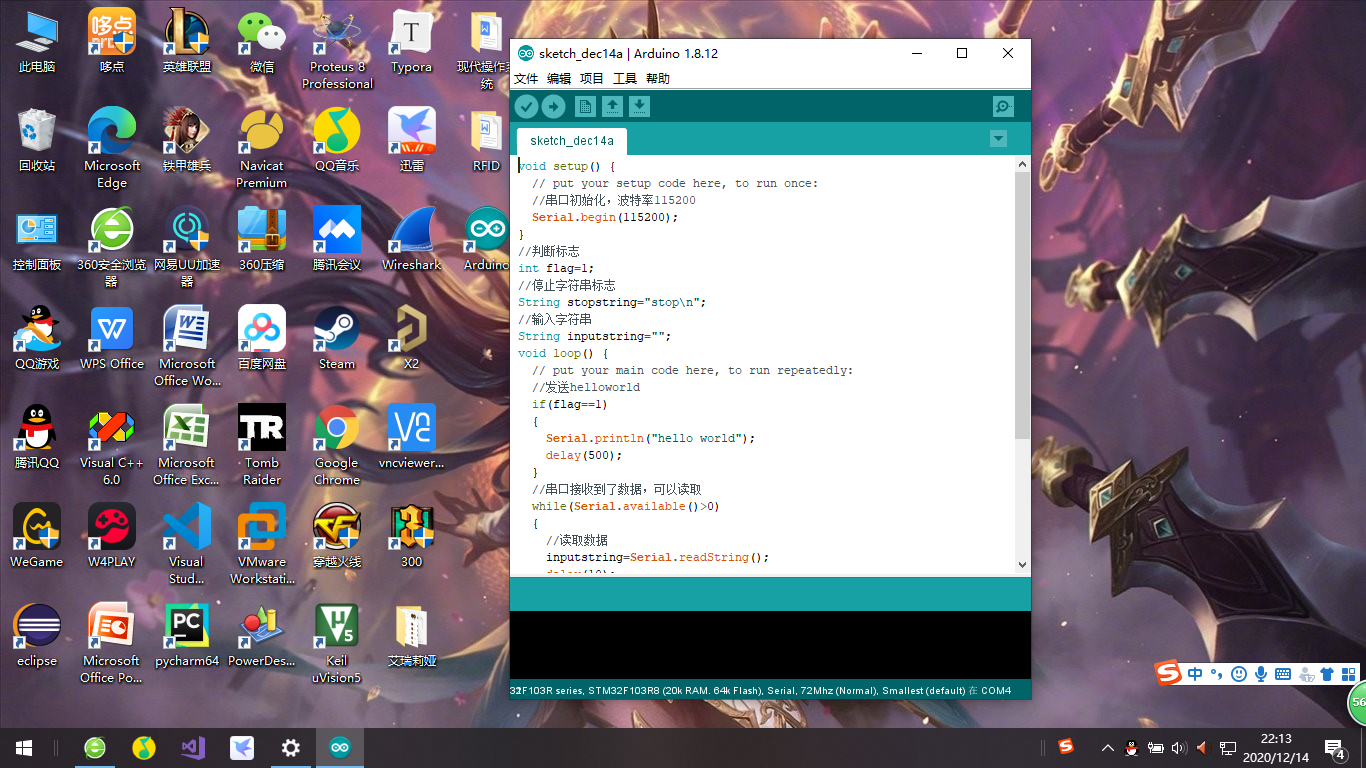Select the 控制面板 desktop icon
The width and height of the screenshot is (1366, 768).
(37, 240)
